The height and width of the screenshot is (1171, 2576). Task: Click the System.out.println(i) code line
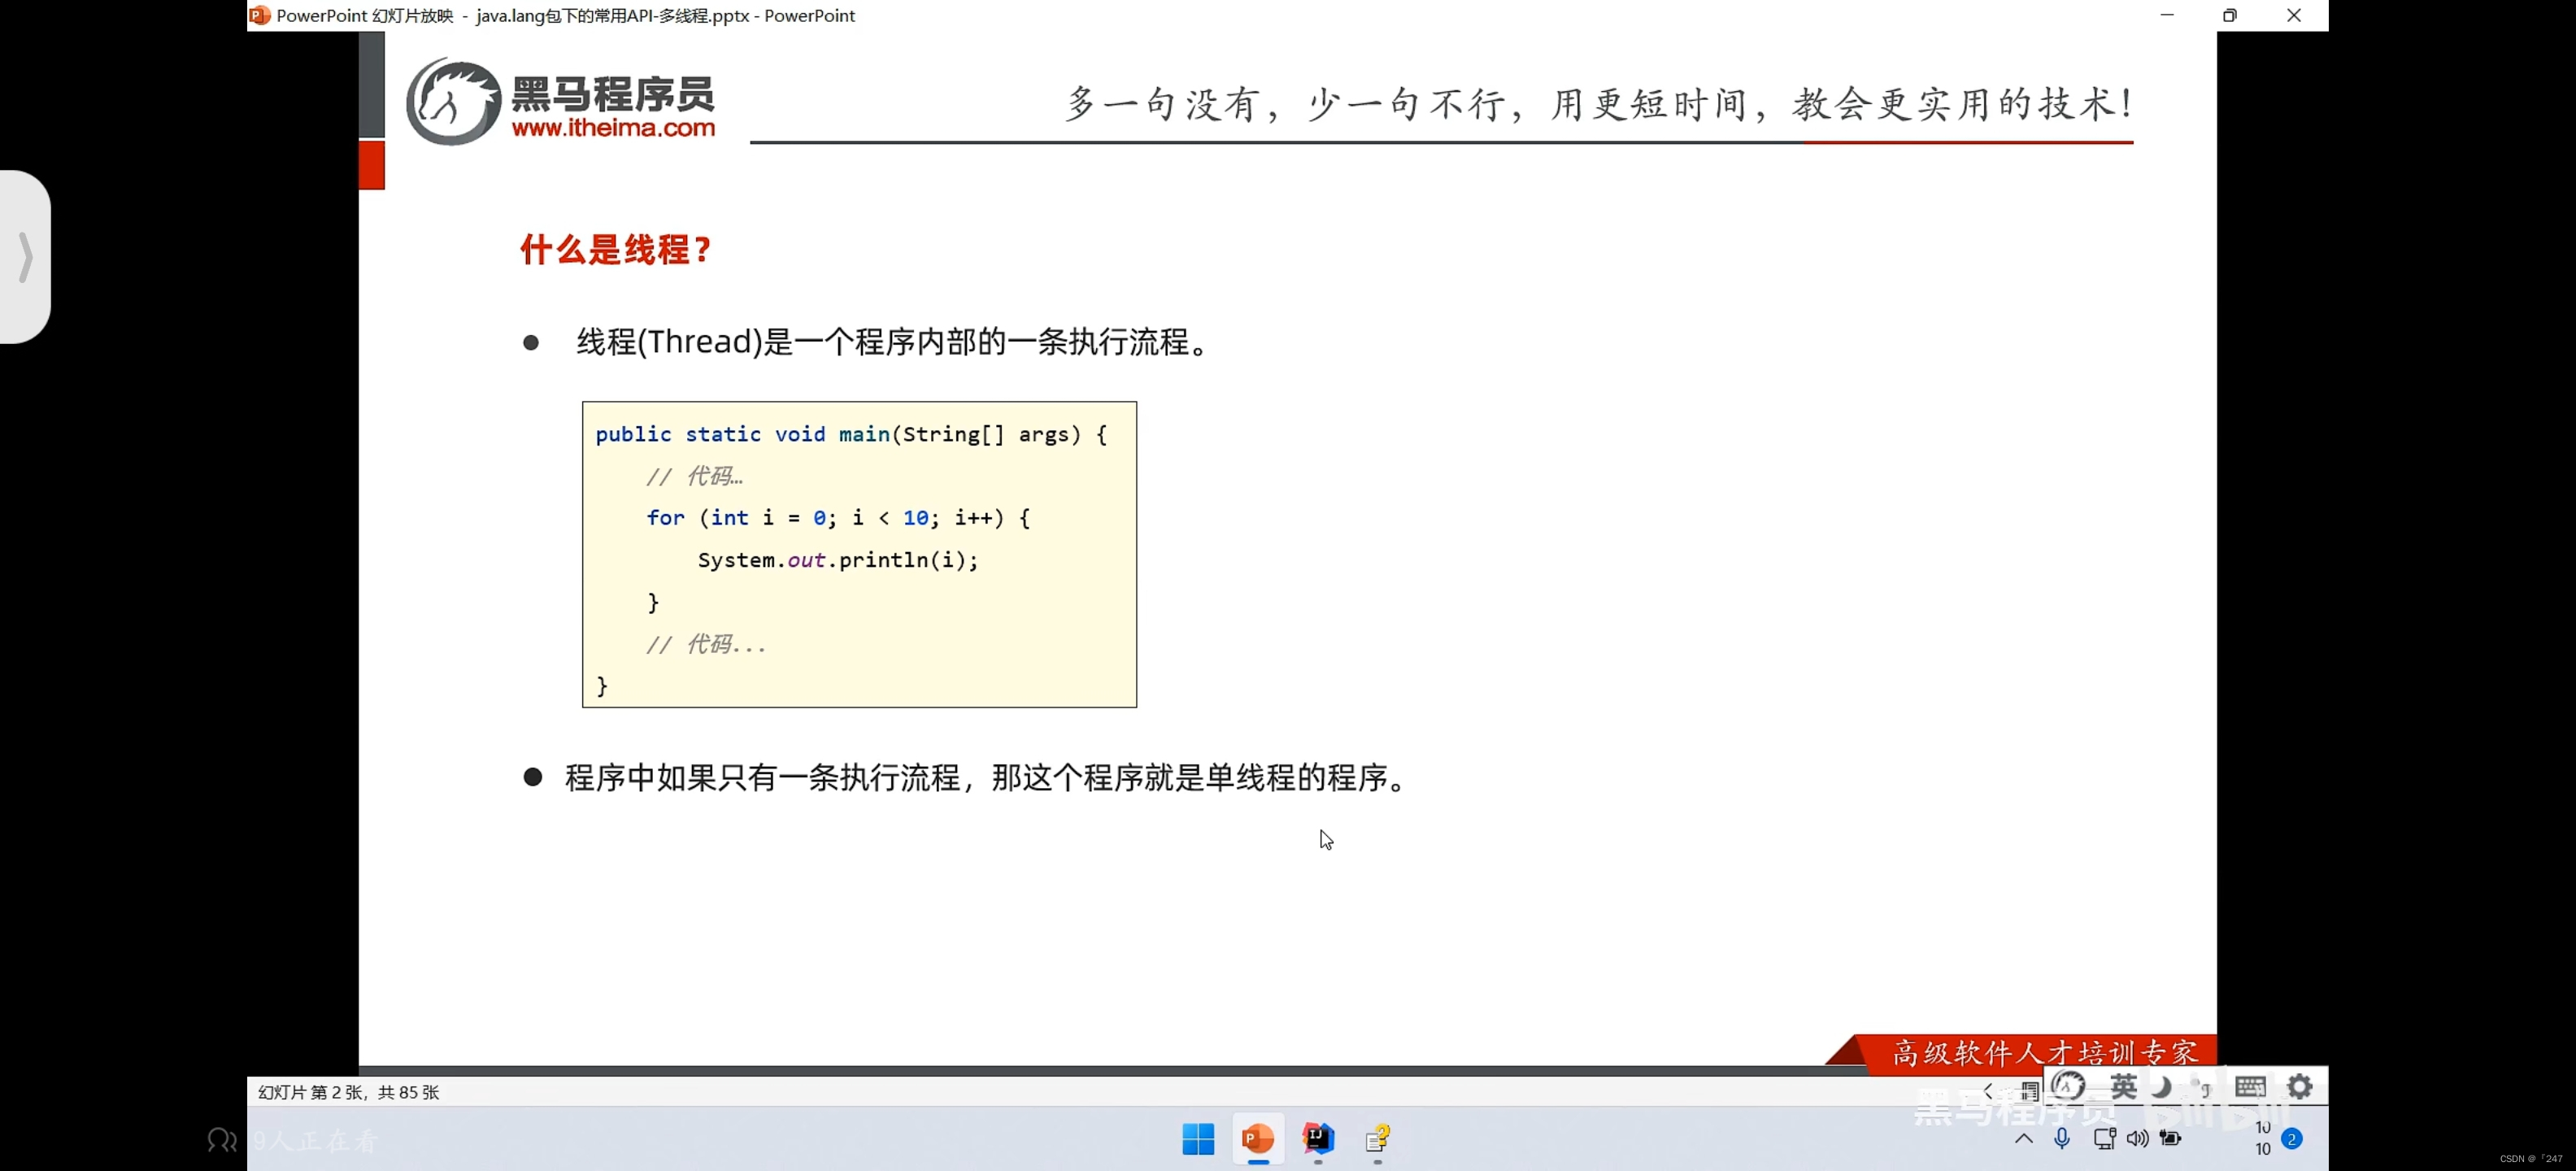coord(838,560)
